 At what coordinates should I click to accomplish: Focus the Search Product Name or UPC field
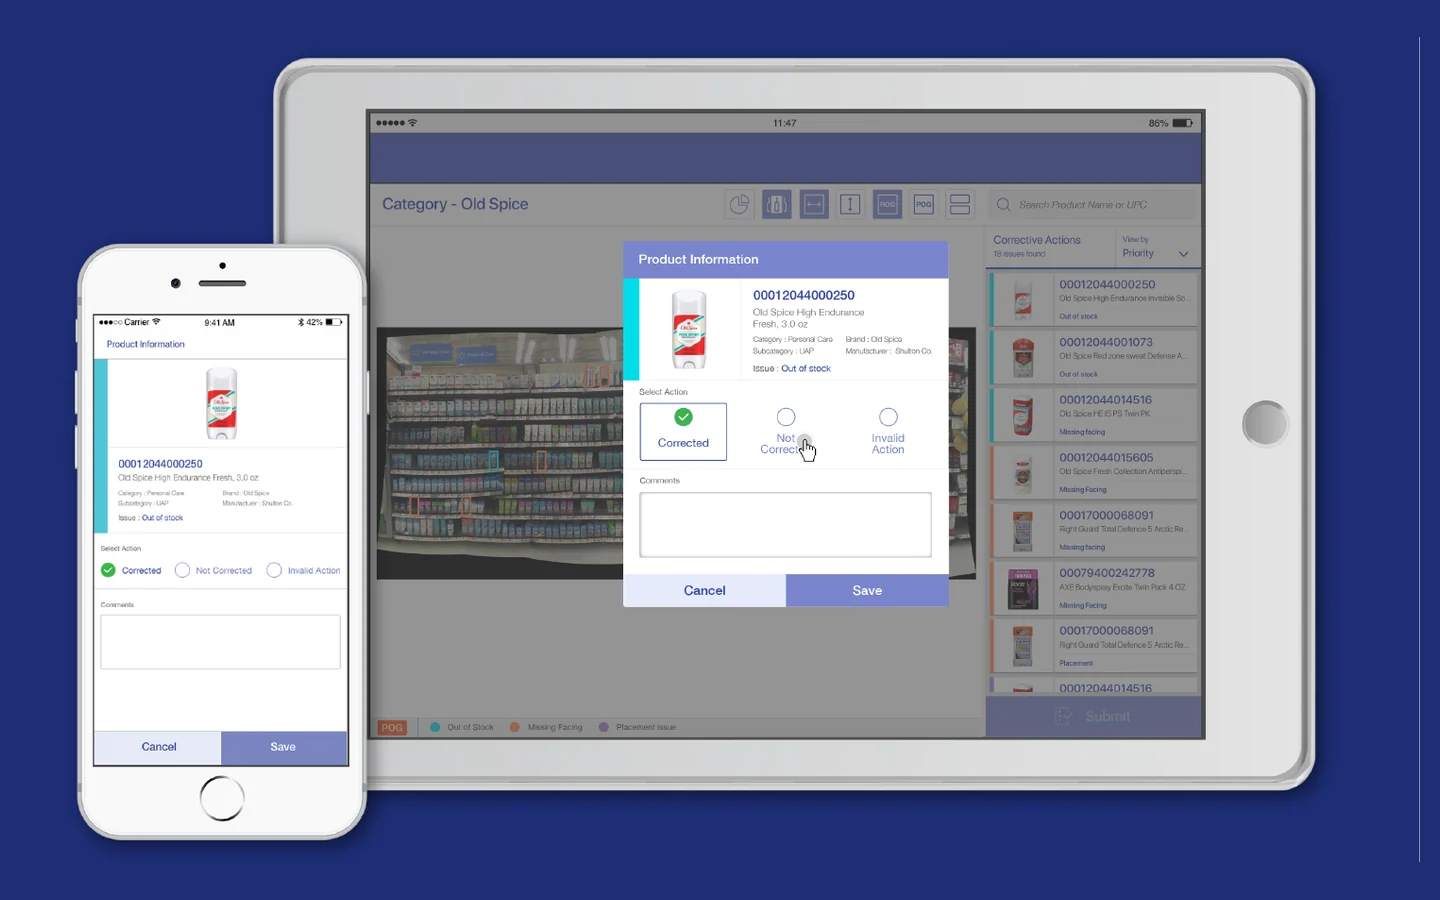click(1093, 205)
